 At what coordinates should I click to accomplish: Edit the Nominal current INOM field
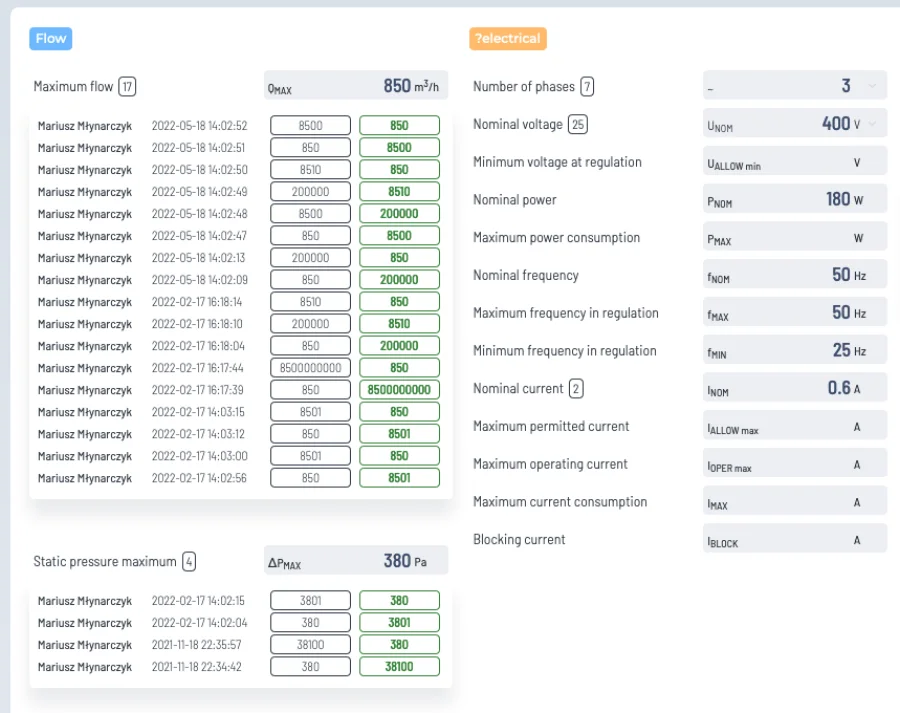pos(795,388)
